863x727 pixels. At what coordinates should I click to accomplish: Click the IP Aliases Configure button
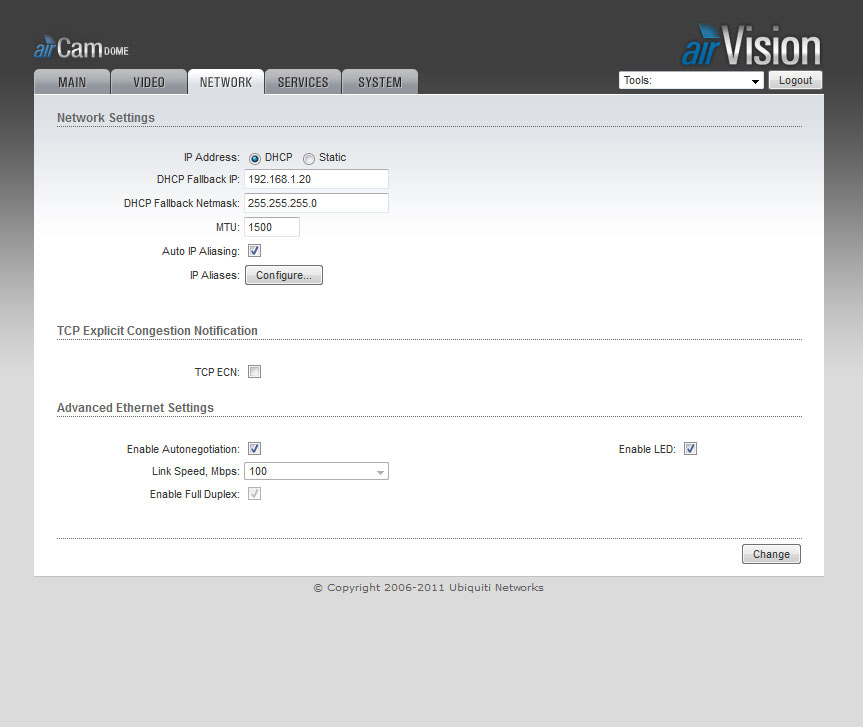[x=284, y=275]
